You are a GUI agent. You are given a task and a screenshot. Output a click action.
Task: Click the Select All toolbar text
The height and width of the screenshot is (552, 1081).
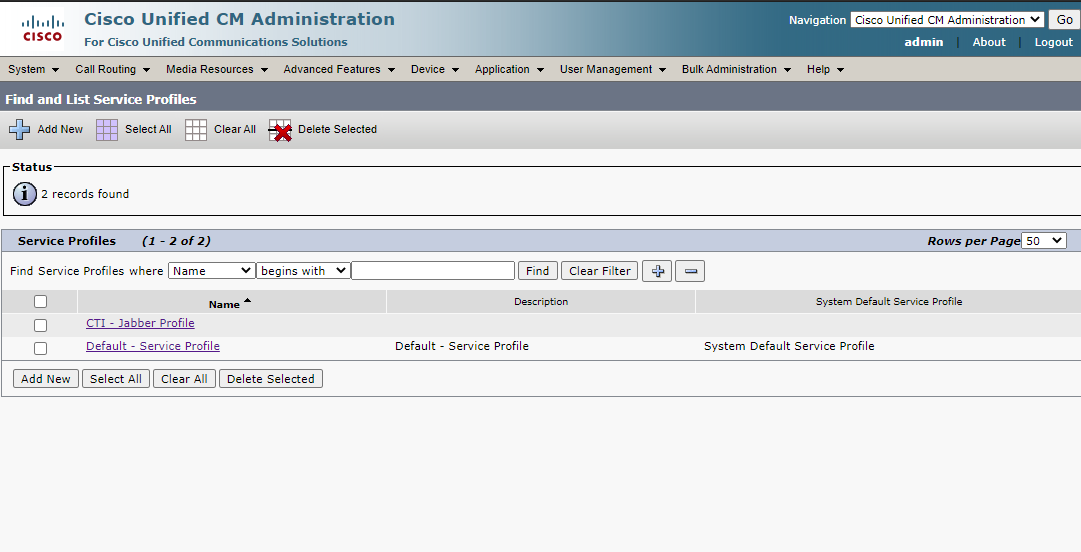coord(148,130)
